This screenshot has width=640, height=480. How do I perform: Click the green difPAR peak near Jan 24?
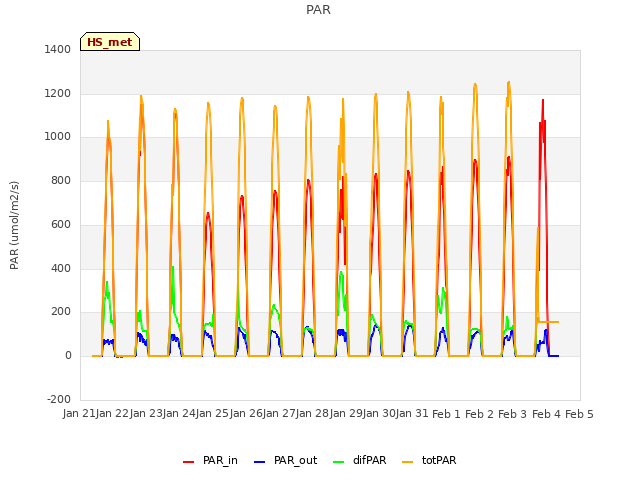(173, 267)
